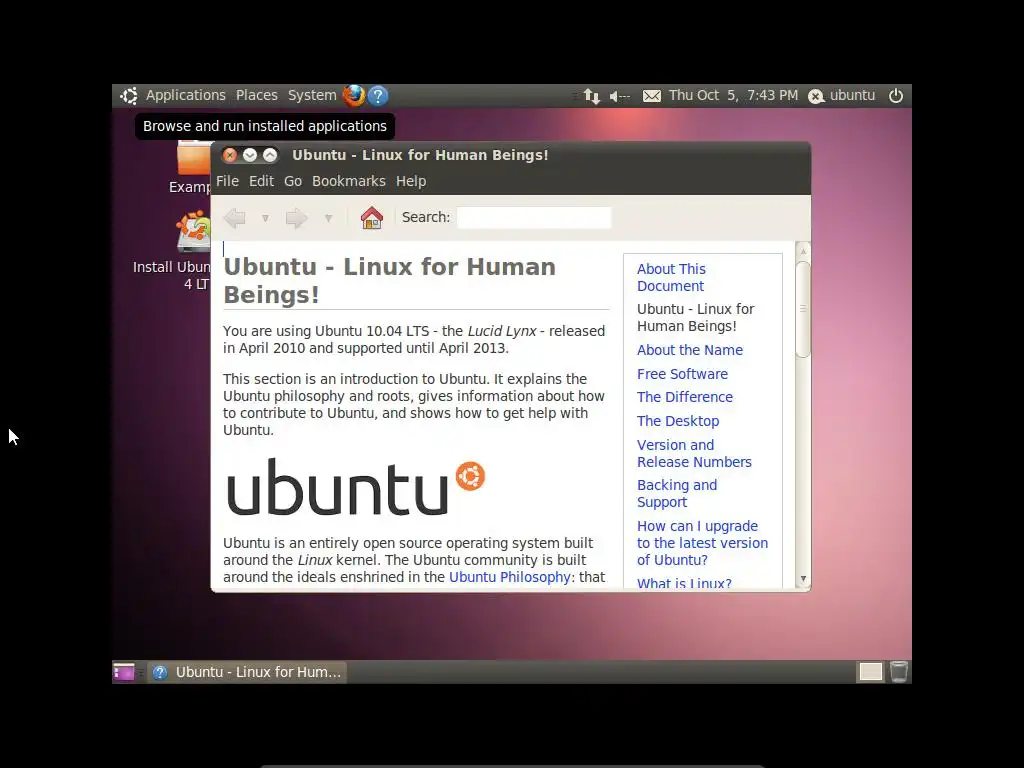The width and height of the screenshot is (1024, 768).
Task: Open the blue help icon in top panel
Action: tap(378, 95)
